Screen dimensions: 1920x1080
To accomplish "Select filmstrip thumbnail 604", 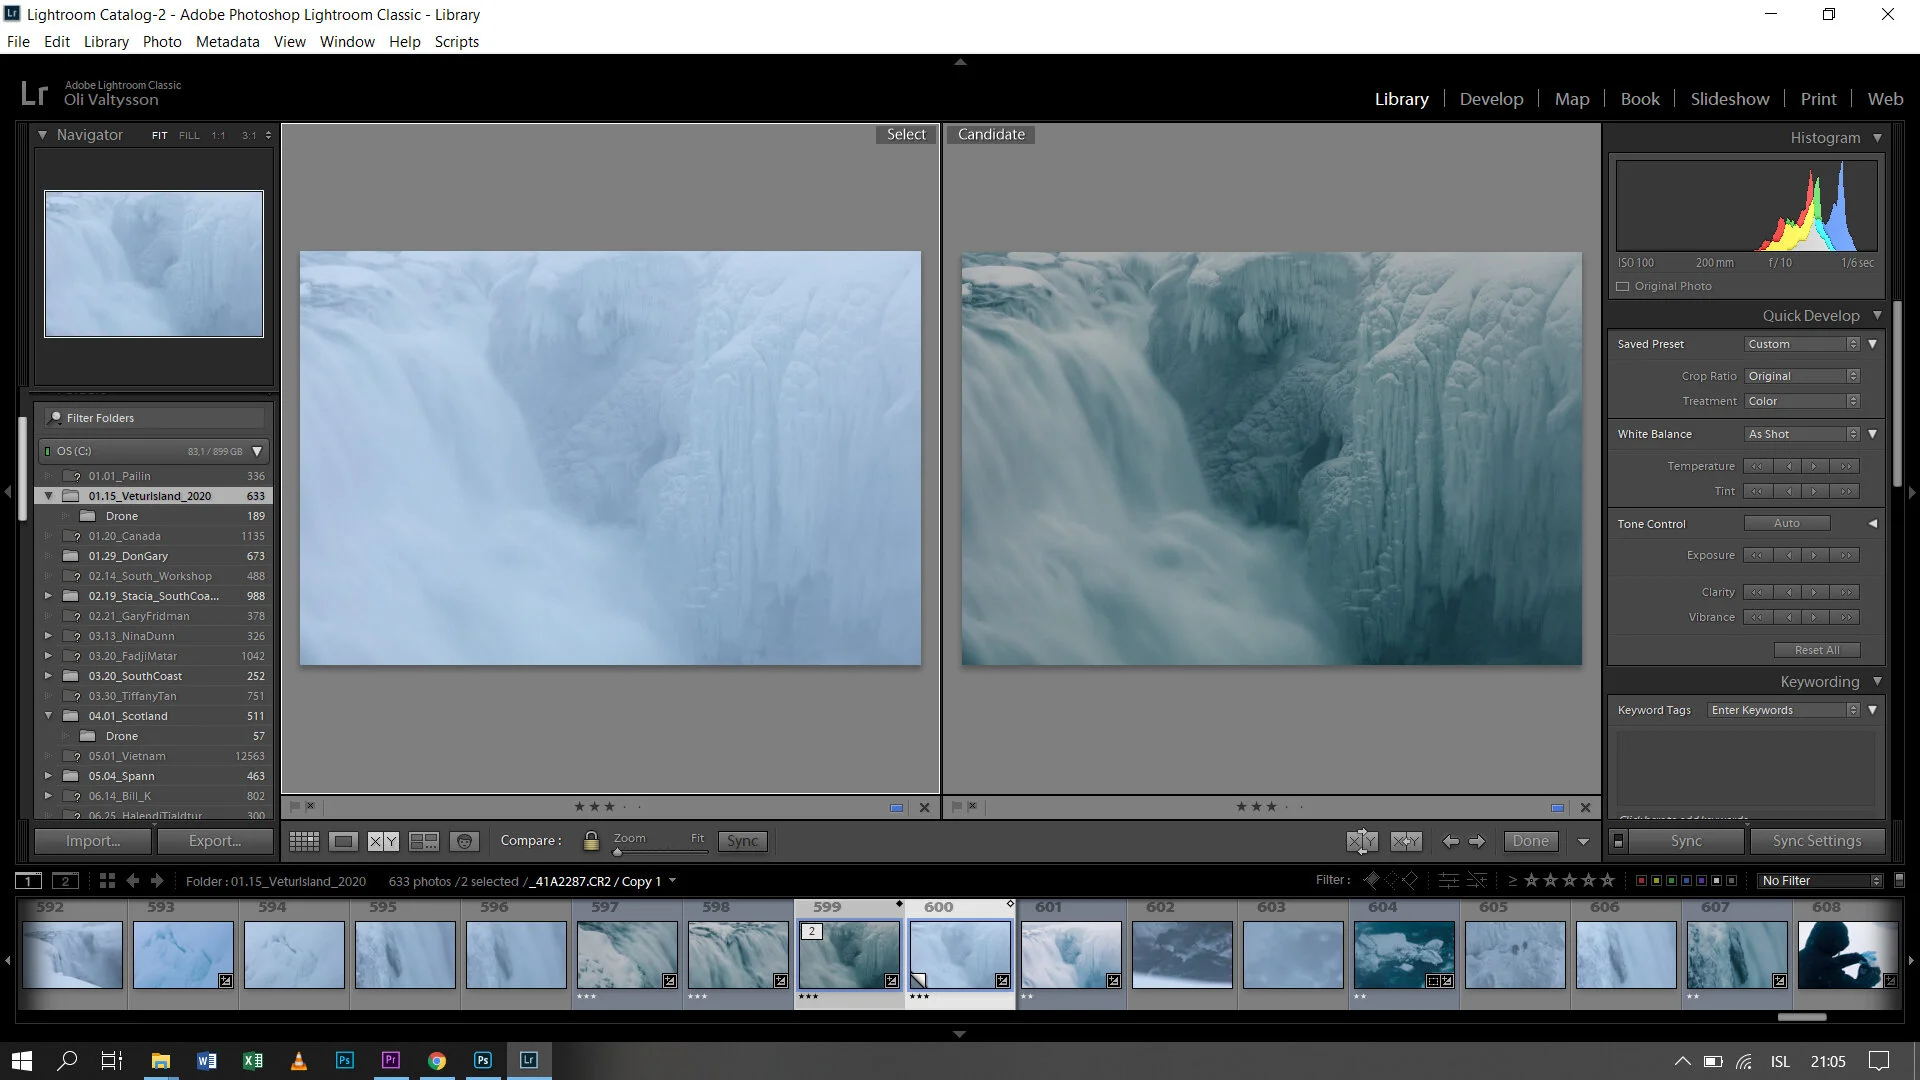I will coord(1404,954).
